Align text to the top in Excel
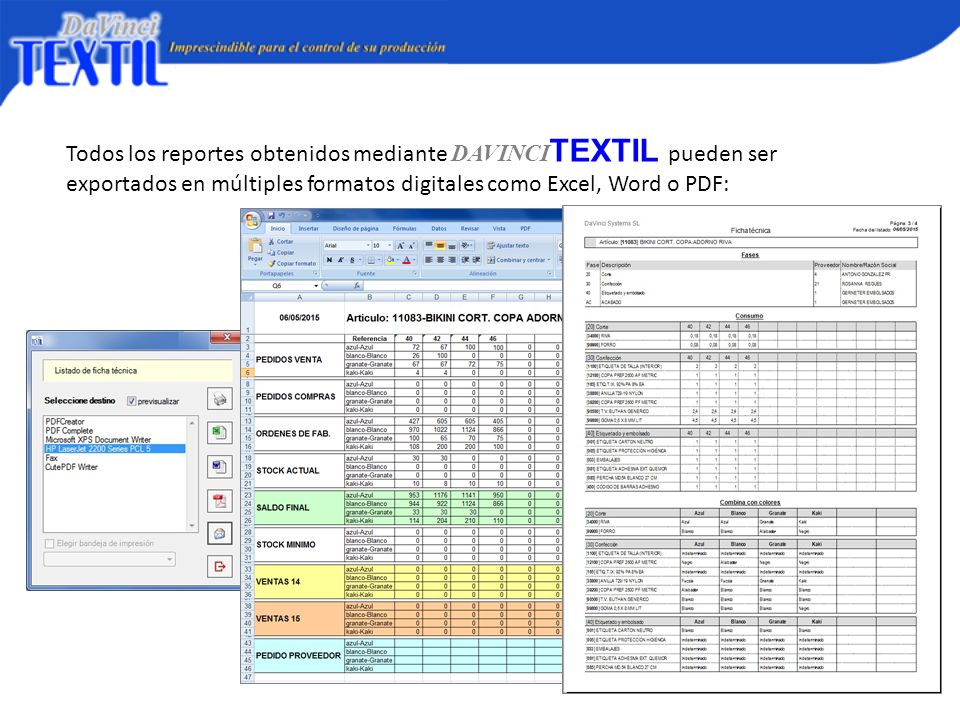The image size is (960, 720). pos(429,246)
